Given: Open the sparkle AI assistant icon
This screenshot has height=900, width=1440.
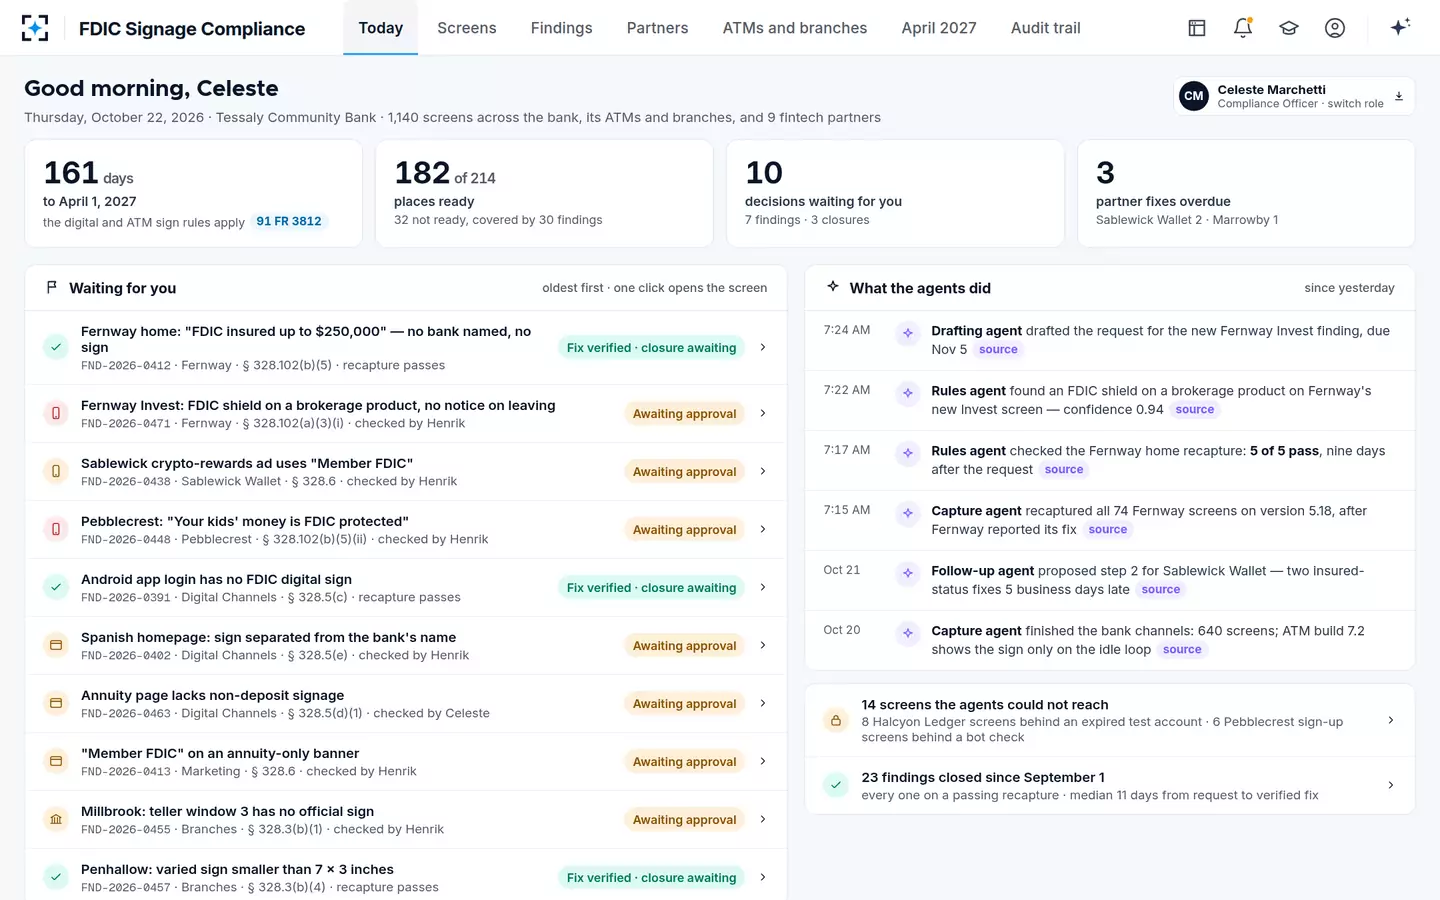Looking at the screenshot, I should tap(1400, 27).
